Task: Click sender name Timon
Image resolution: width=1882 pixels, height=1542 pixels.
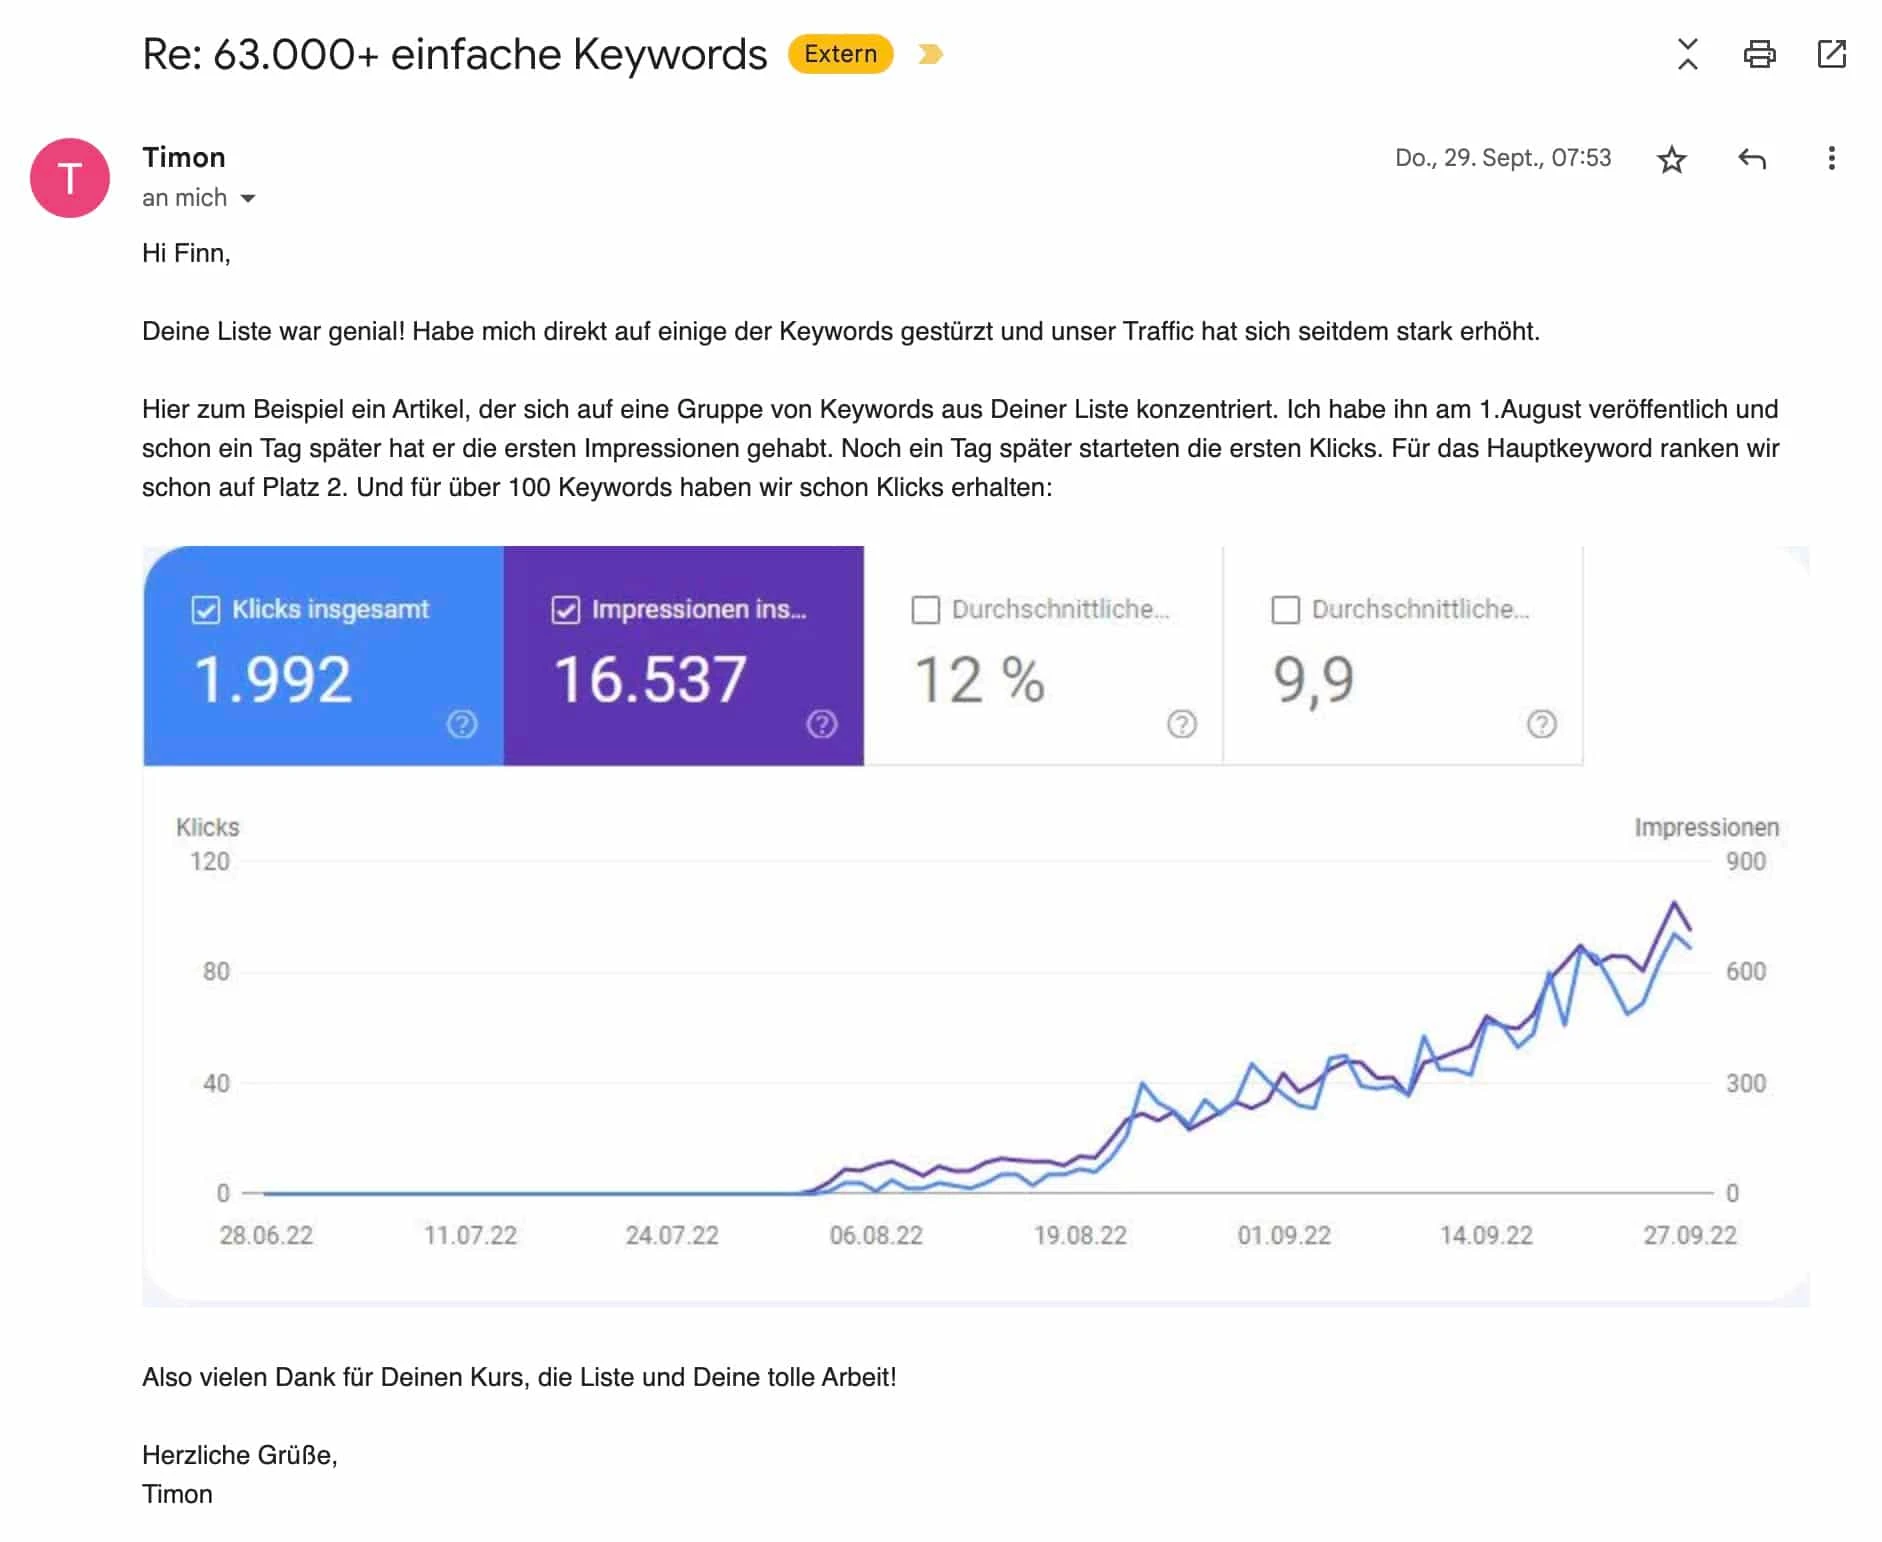Action: (x=184, y=157)
